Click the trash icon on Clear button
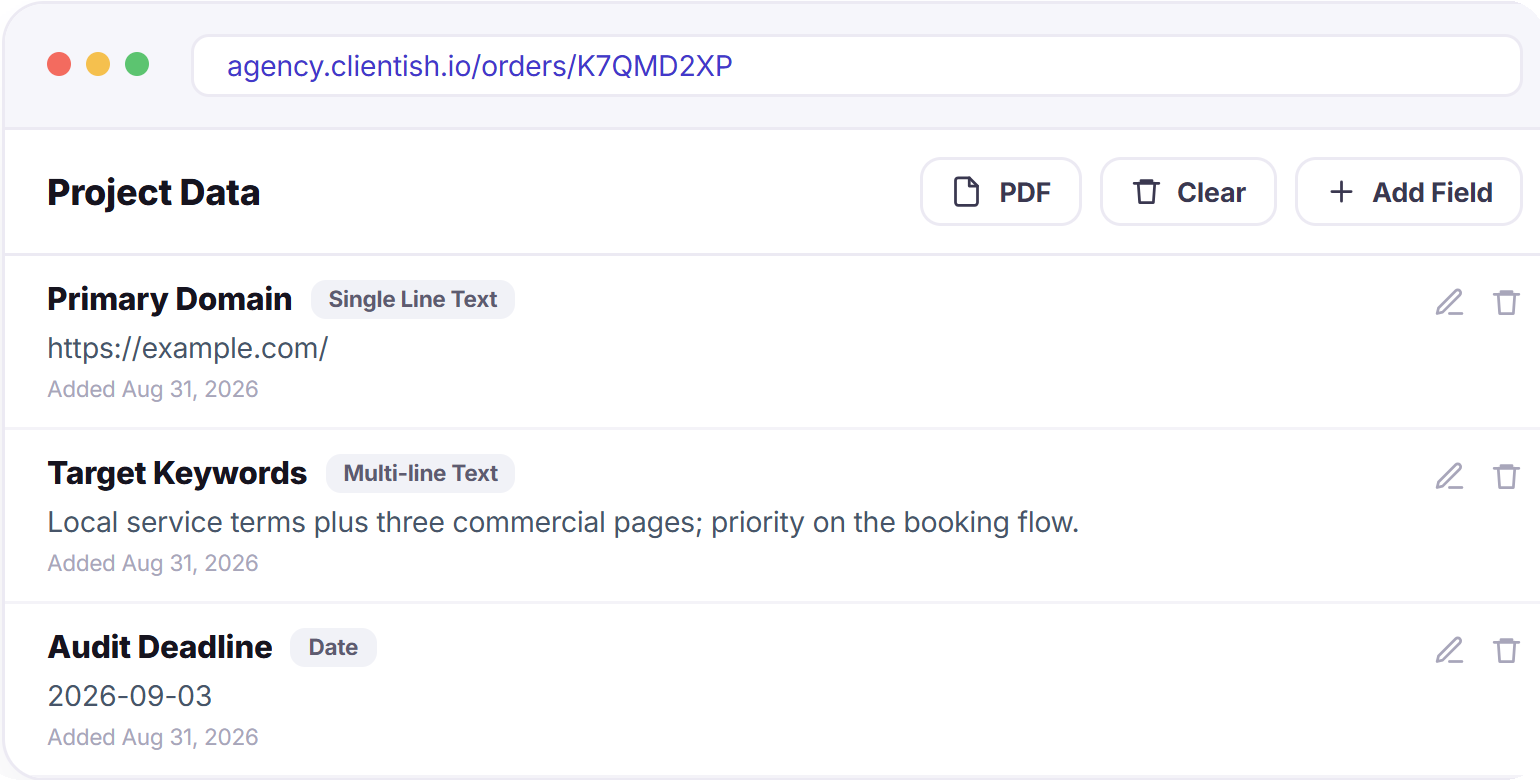1540x780 pixels. [1145, 192]
